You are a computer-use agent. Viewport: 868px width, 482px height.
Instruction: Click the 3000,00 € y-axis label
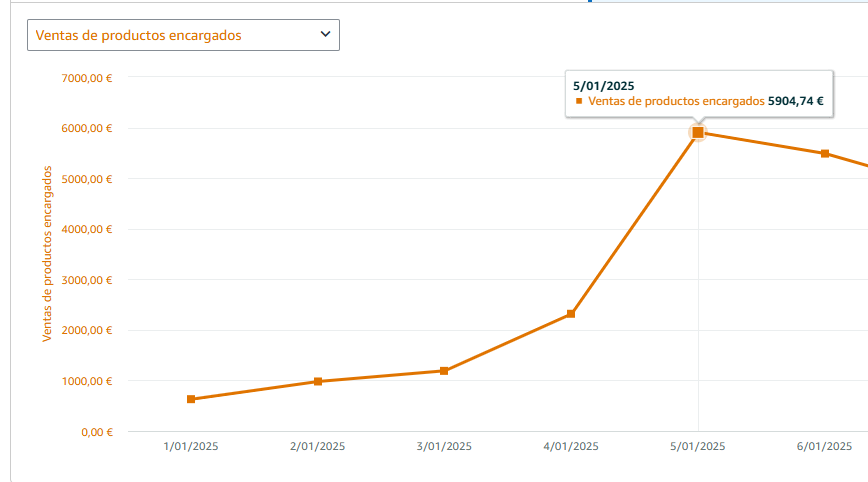click(86, 280)
